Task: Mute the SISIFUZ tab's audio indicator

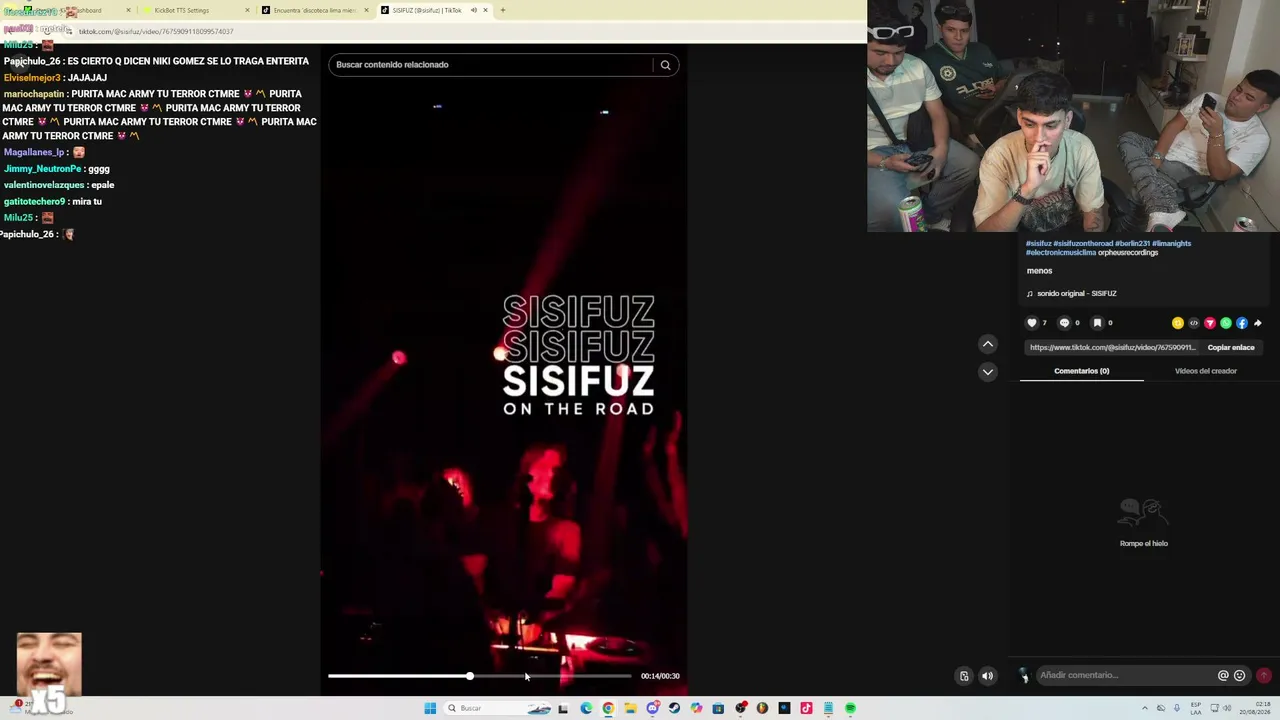Action: pos(474,10)
